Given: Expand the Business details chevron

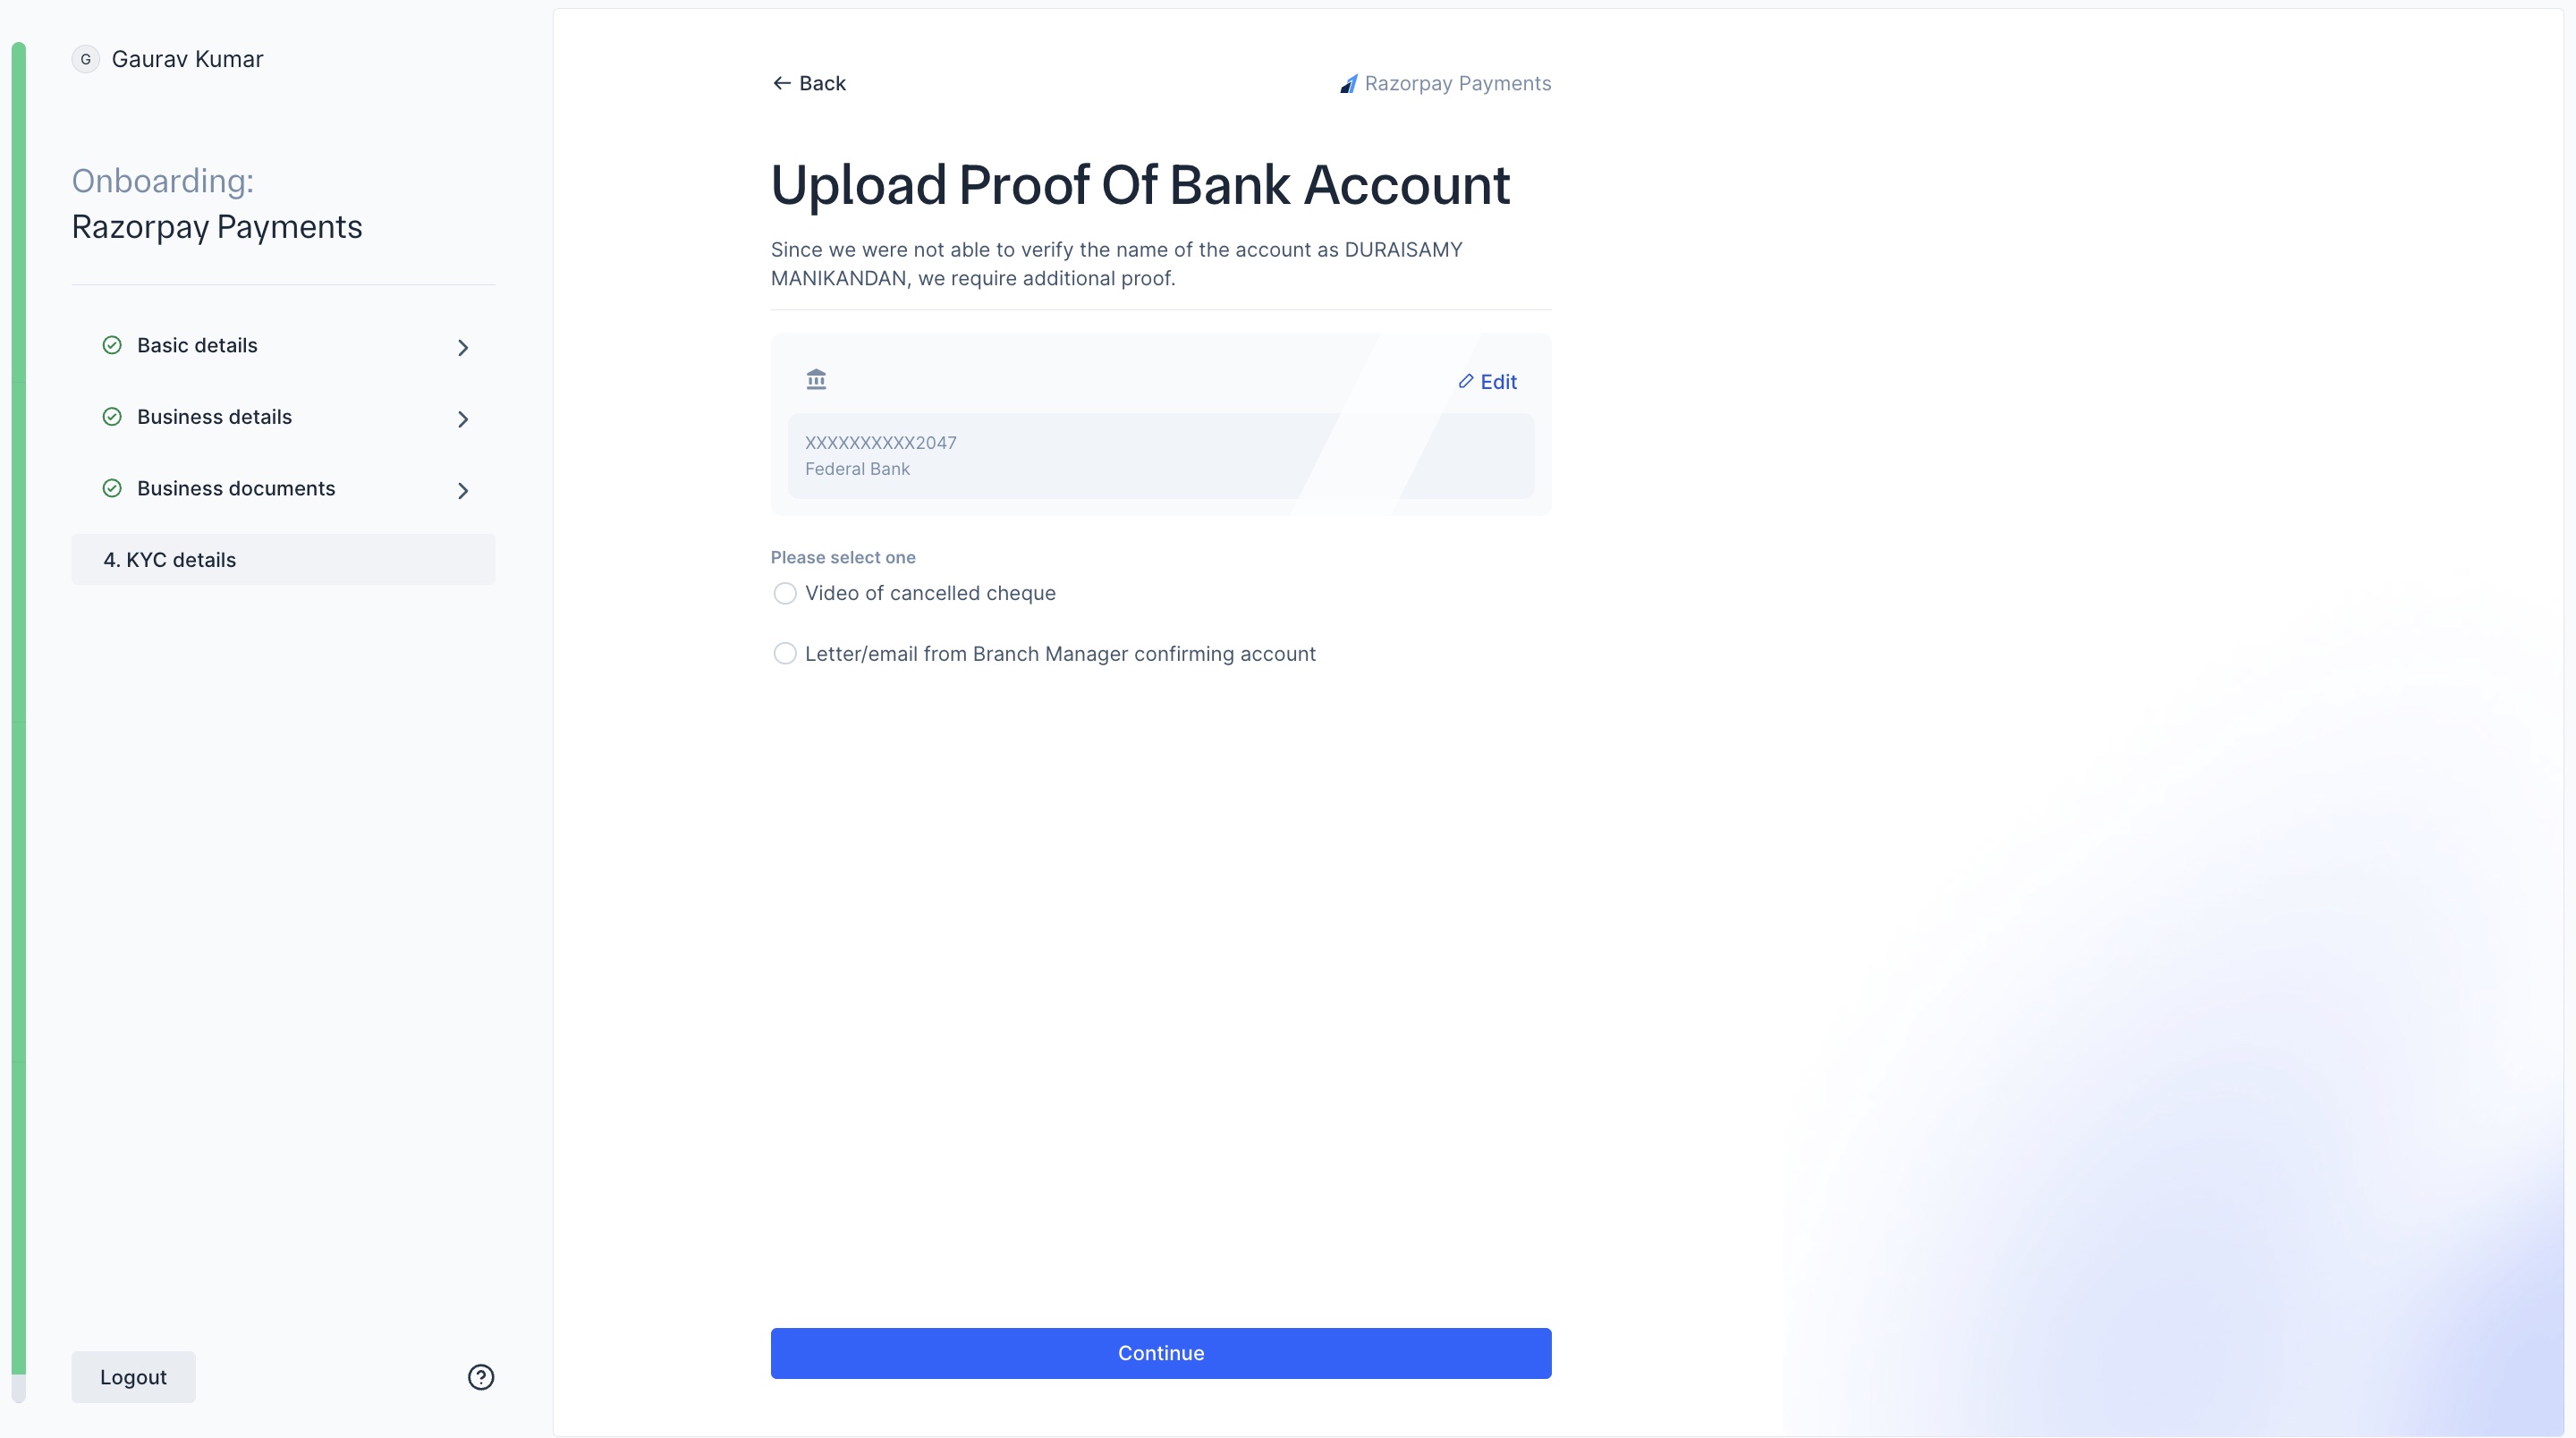Looking at the screenshot, I should [x=463, y=419].
